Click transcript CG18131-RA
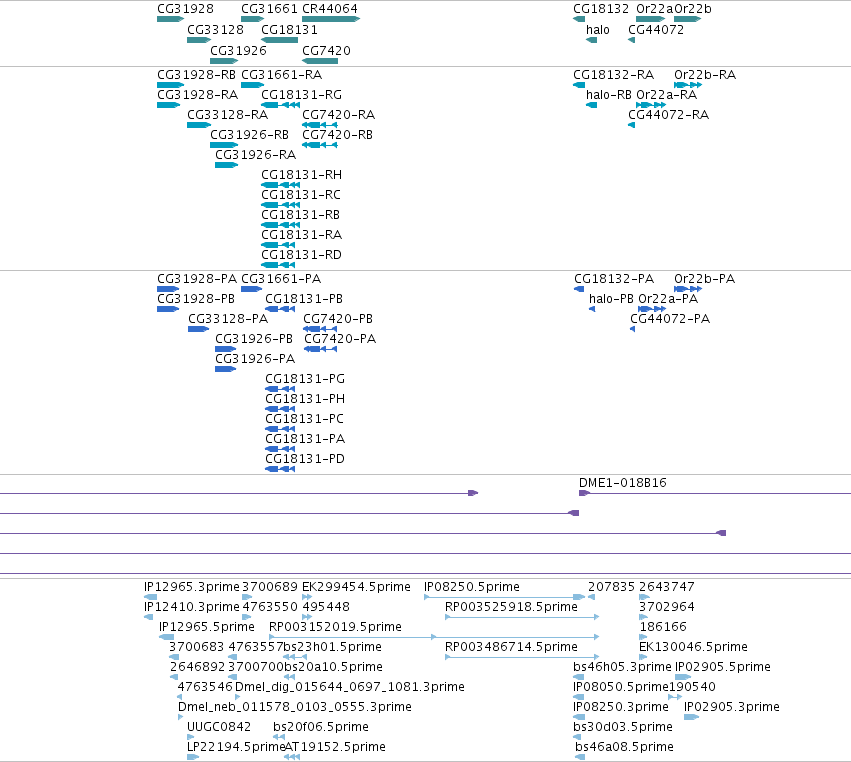Image resolution: width=851 pixels, height=762 pixels. point(302,234)
